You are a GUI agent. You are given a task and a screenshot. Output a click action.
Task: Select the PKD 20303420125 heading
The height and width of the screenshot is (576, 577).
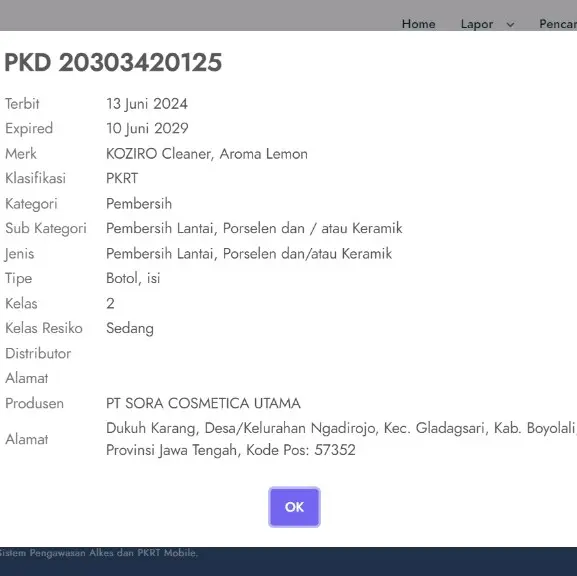(x=113, y=62)
